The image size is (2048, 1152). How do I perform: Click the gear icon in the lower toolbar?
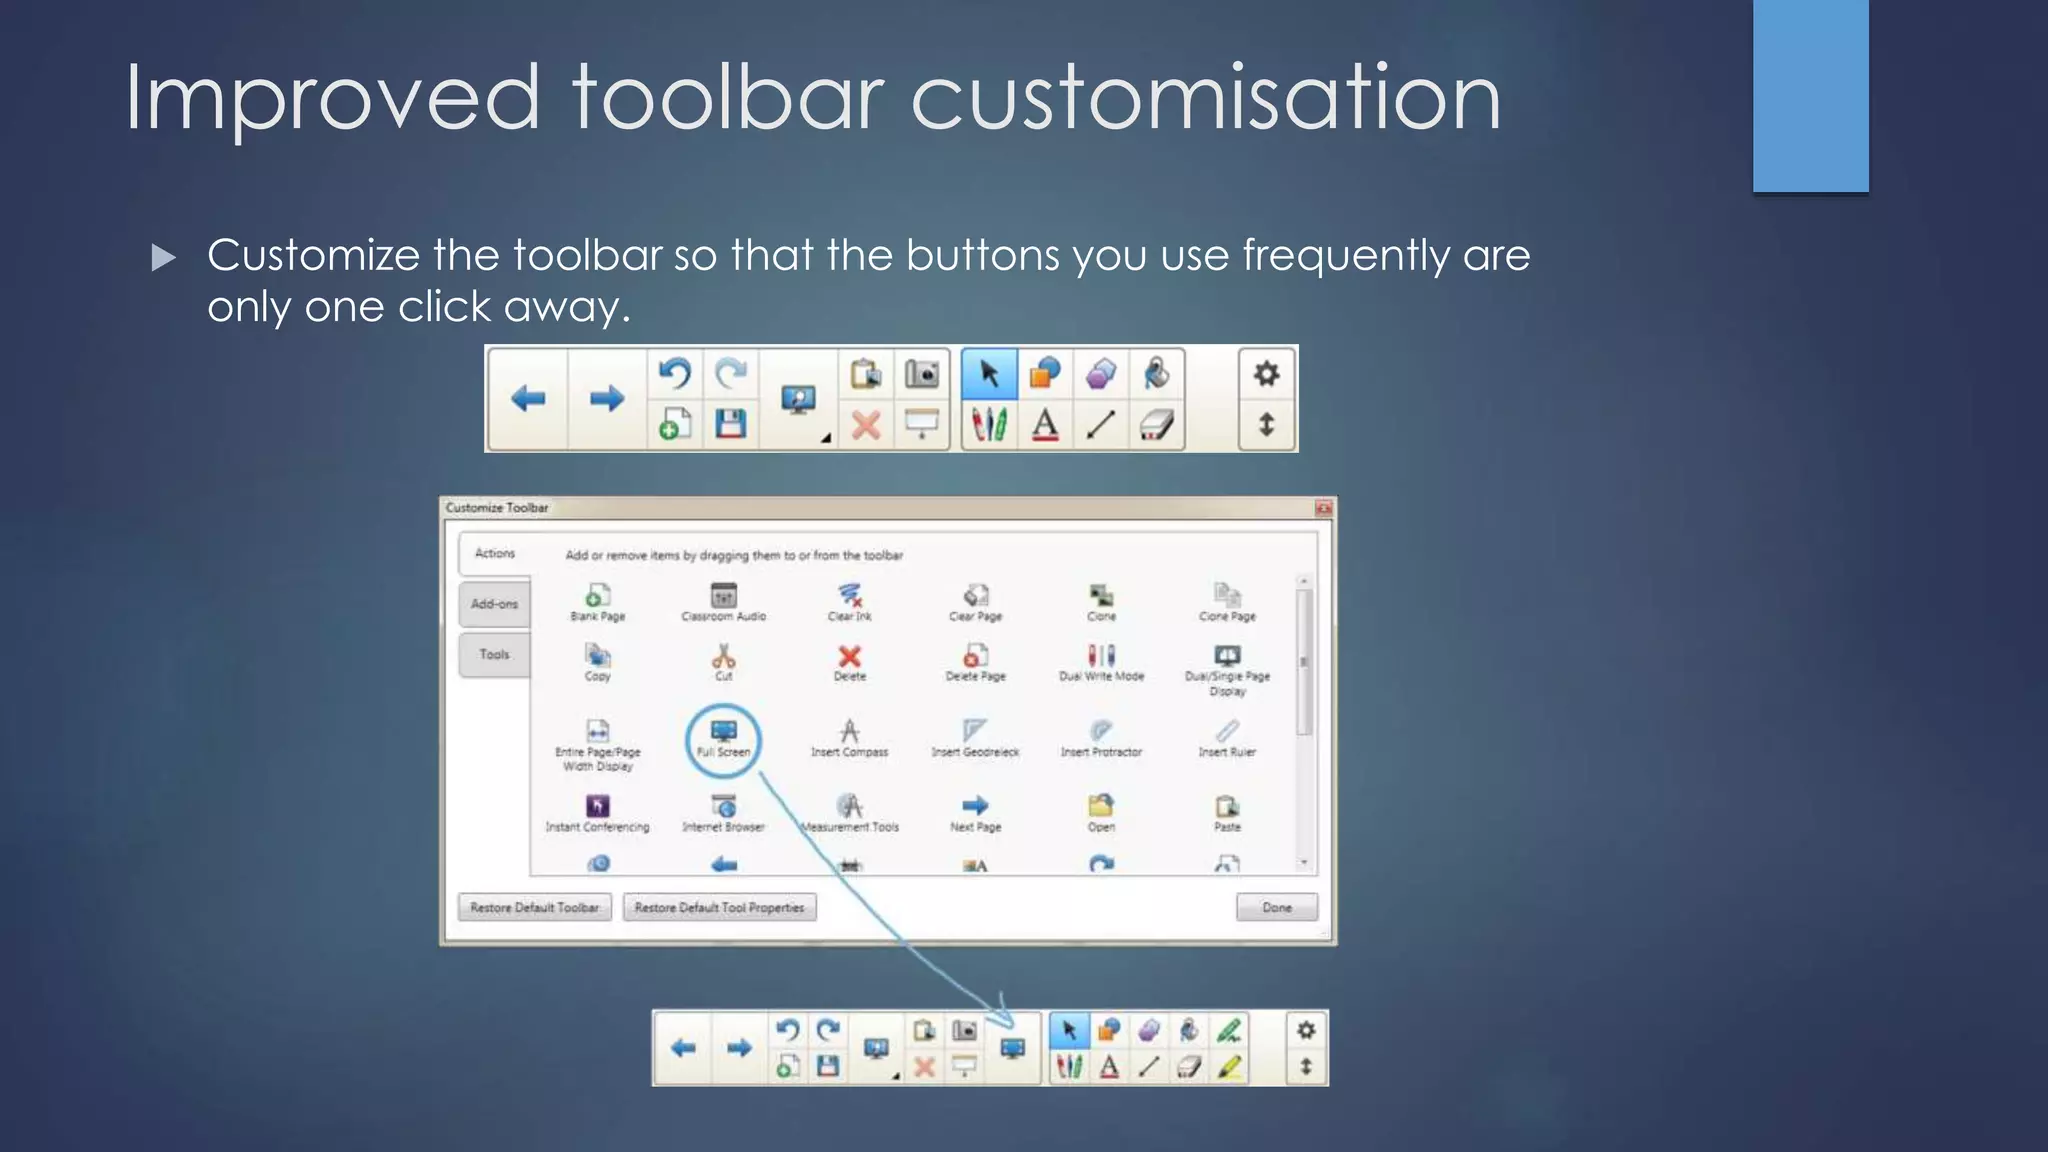pyautogui.click(x=1306, y=1029)
